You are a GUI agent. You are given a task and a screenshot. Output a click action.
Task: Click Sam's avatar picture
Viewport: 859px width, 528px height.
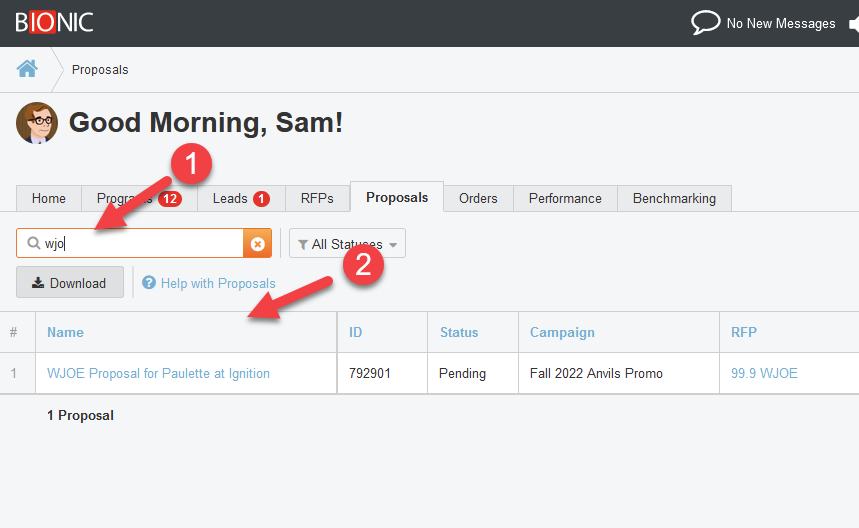click(x=37, y=123)
